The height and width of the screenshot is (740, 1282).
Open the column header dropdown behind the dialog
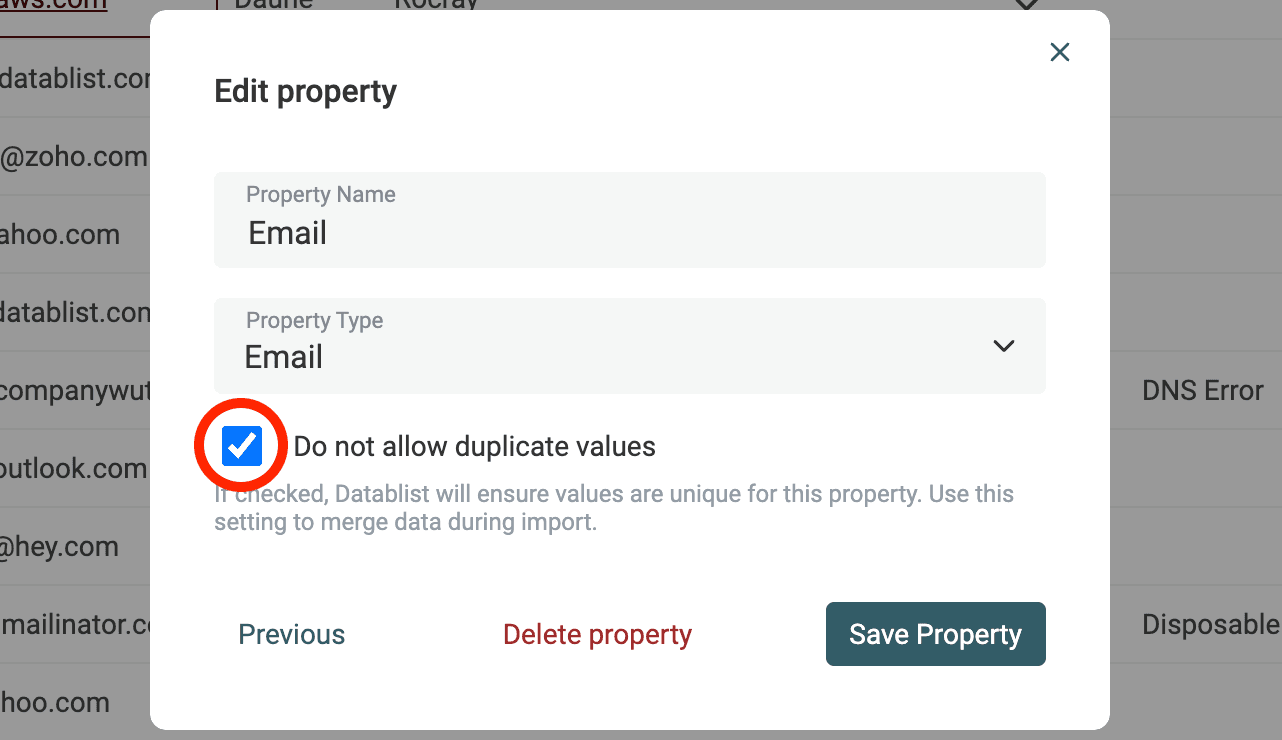pos(1026,5)
